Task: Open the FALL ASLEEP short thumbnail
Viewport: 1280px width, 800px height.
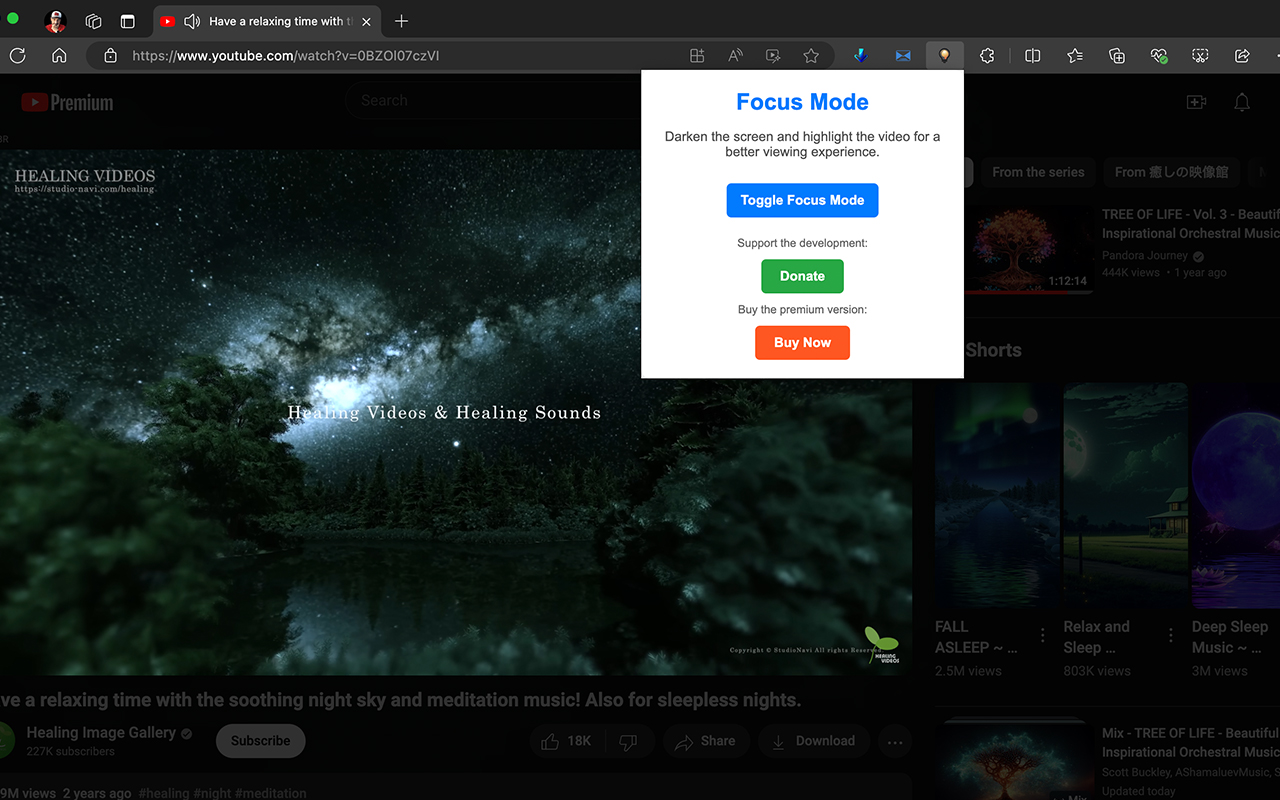Action: click(996, 496)
